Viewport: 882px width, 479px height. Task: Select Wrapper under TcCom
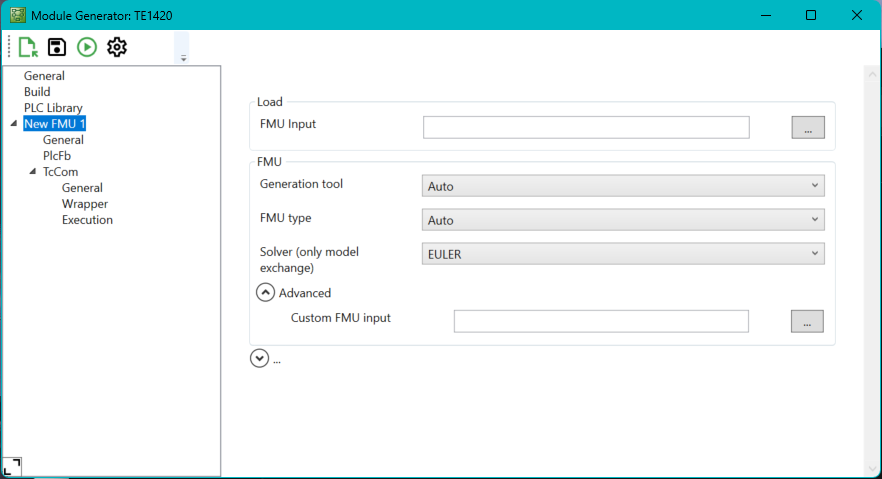85,204
